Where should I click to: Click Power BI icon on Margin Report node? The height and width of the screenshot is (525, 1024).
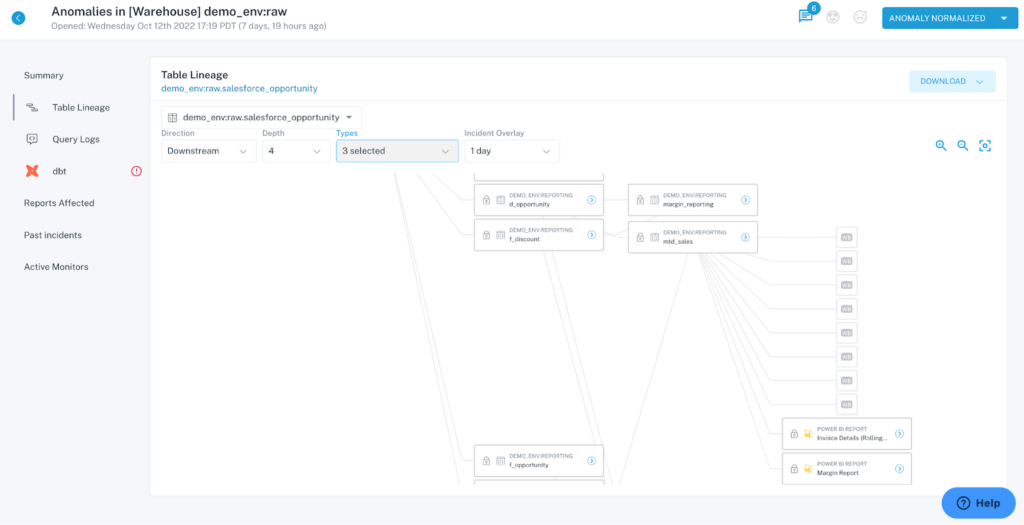coord(808,468)
